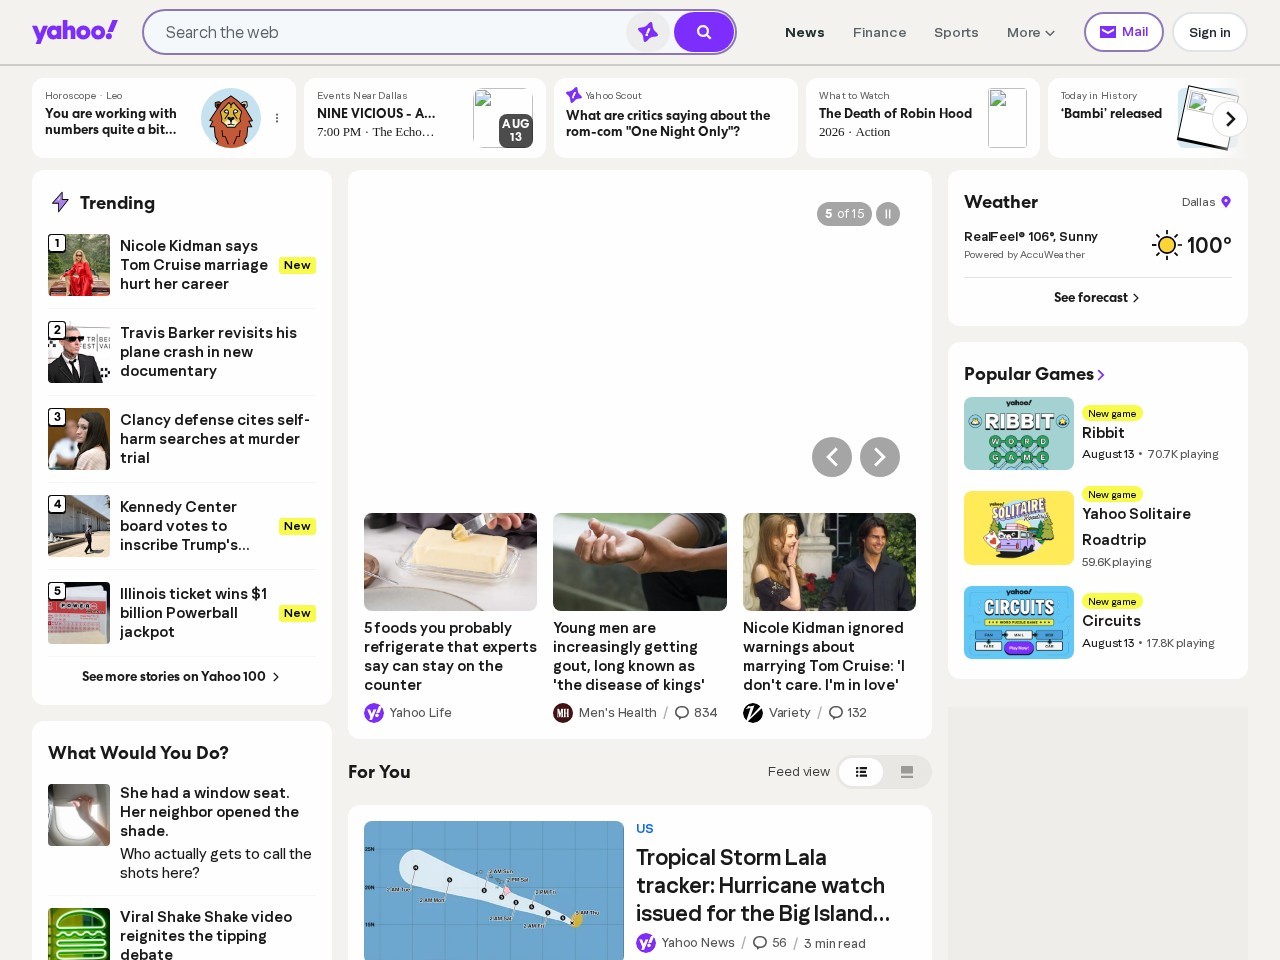Viewport: 1280px width, 960px height.
Task: Switch feed view to card layout
Action: [x=907, y=772]
